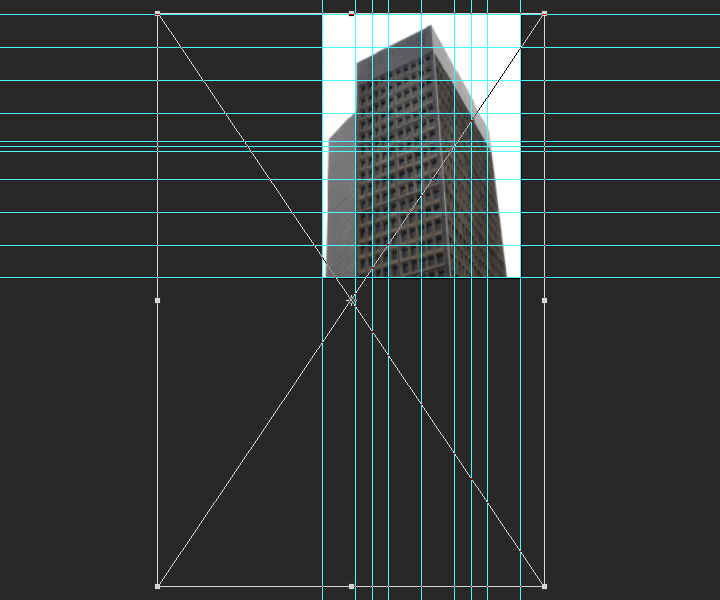Click the top-center transform edge handle
Screen dimensions: 720x600
351,14
